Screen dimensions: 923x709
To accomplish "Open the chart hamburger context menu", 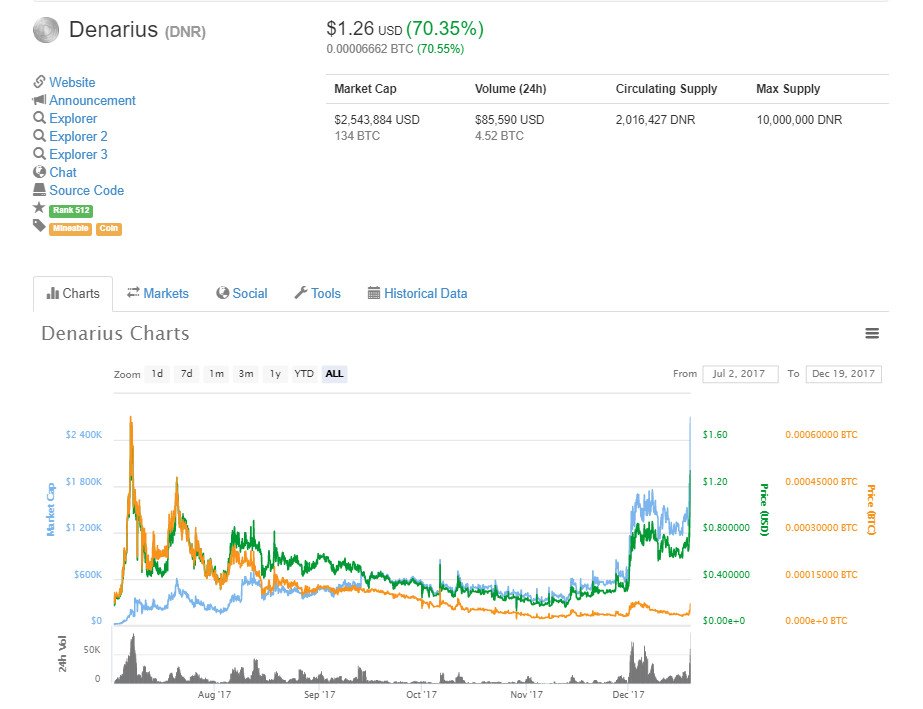I will tap(872, 334).
